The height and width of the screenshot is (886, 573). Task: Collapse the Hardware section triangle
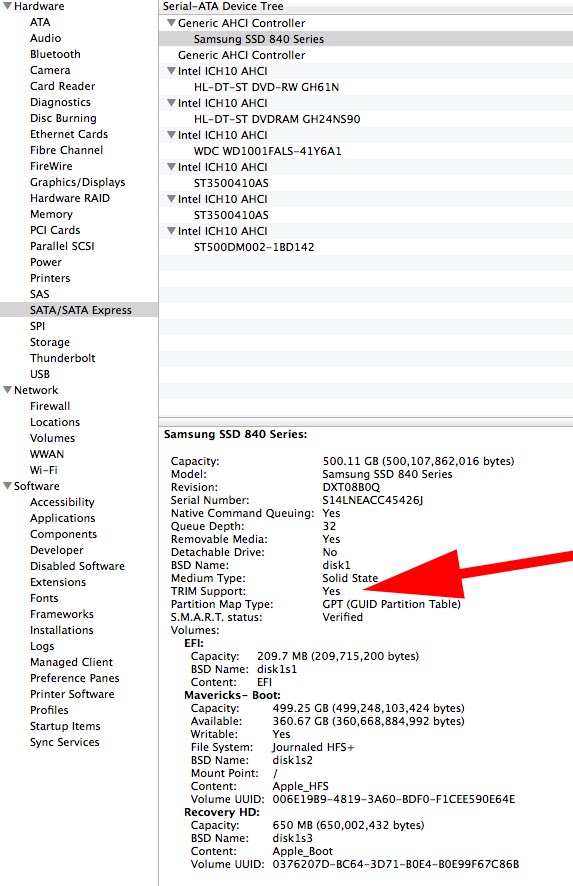(7, 6)
